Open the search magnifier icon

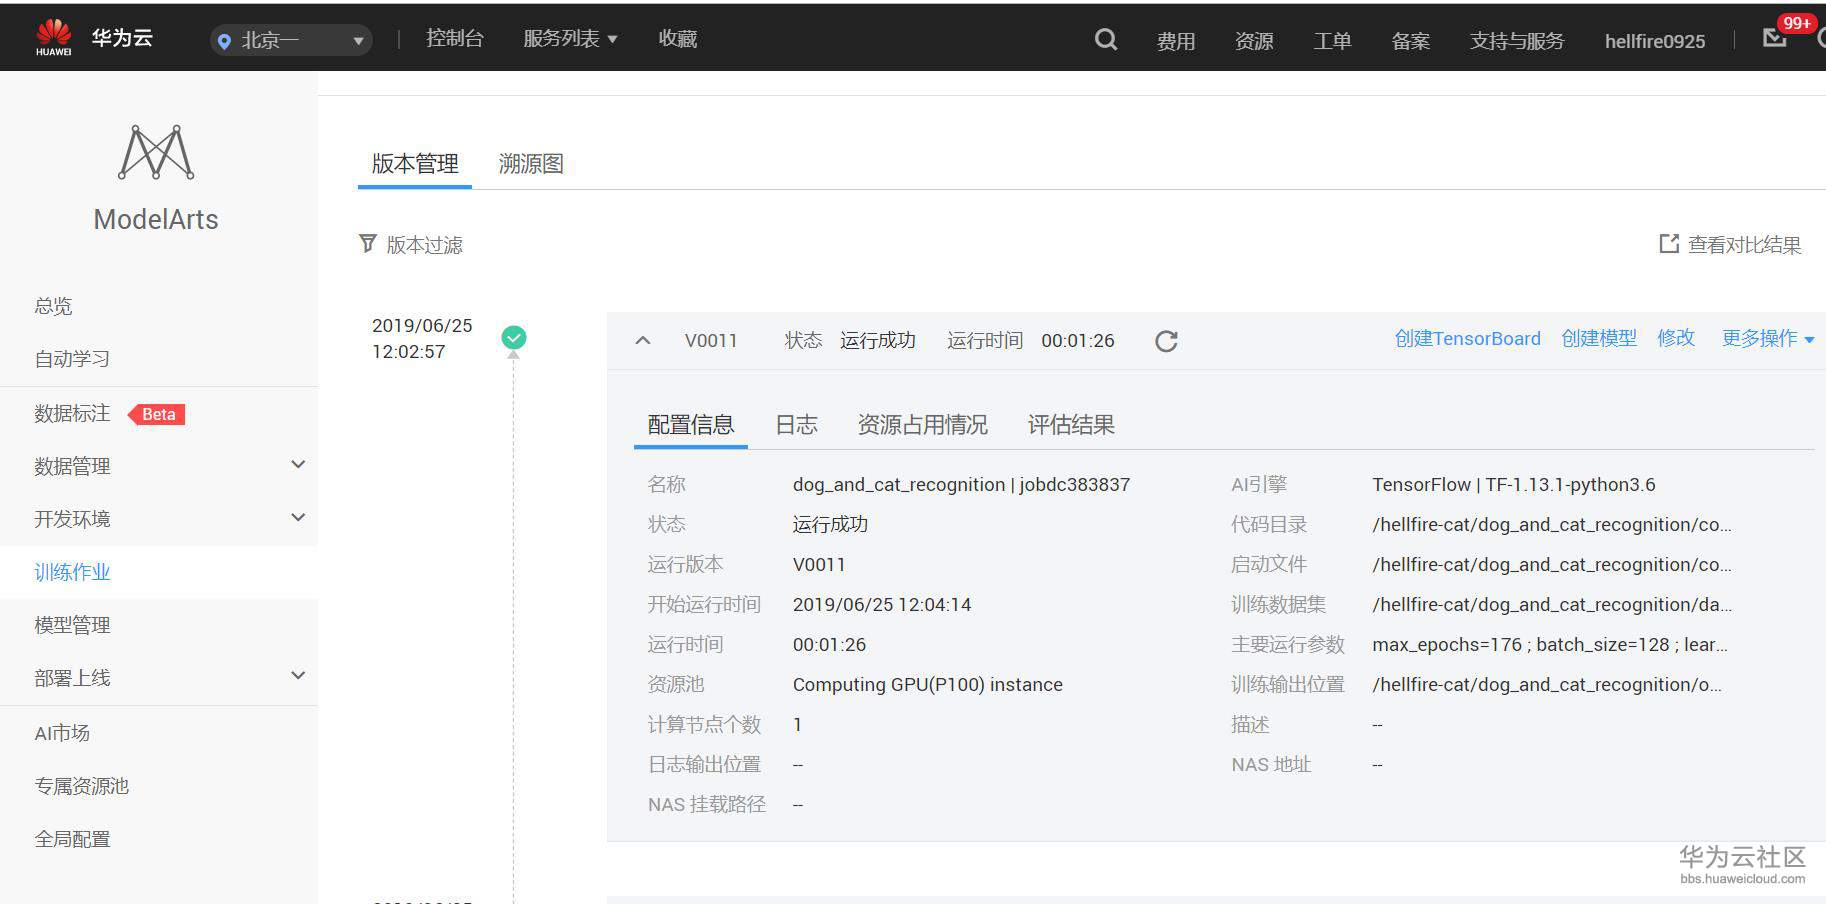(x=1105, y=39)
